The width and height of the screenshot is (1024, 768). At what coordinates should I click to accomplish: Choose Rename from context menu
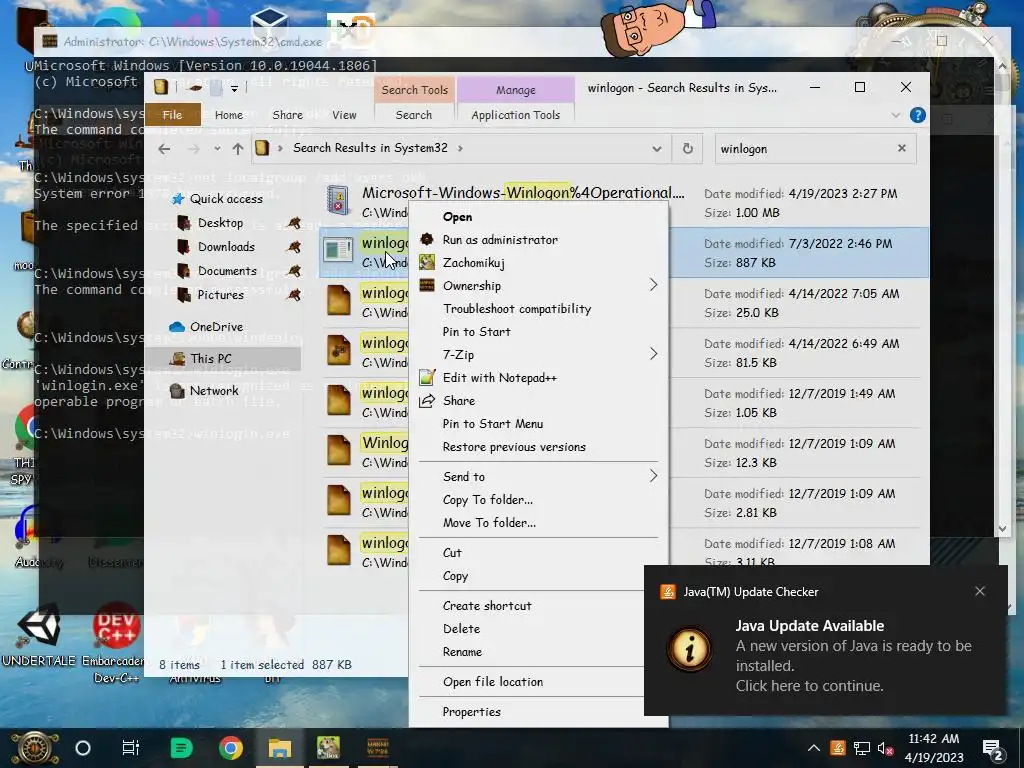click(x=462, y=652)
